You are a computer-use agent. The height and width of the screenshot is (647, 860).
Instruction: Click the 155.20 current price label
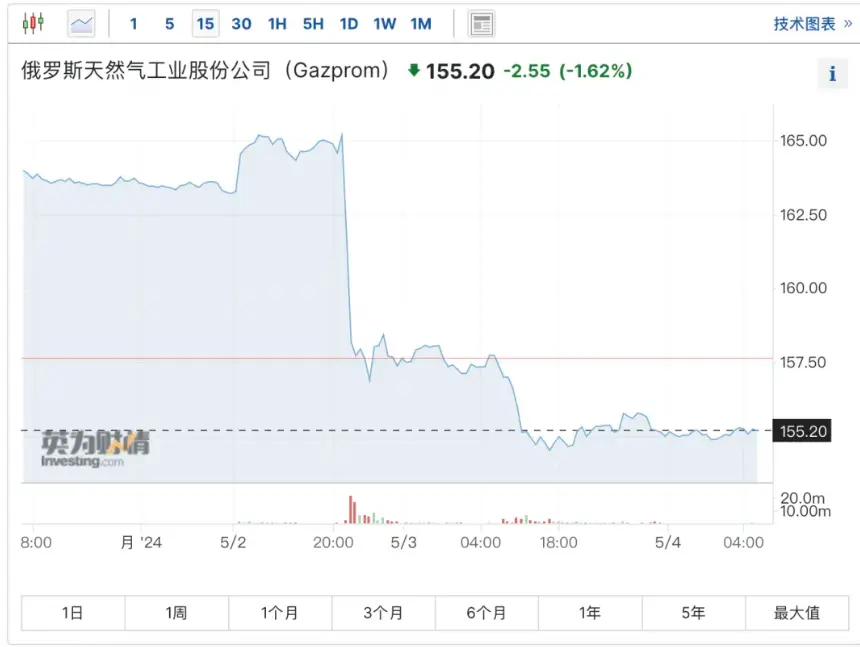pyautogui.click(x=803, y=431)
